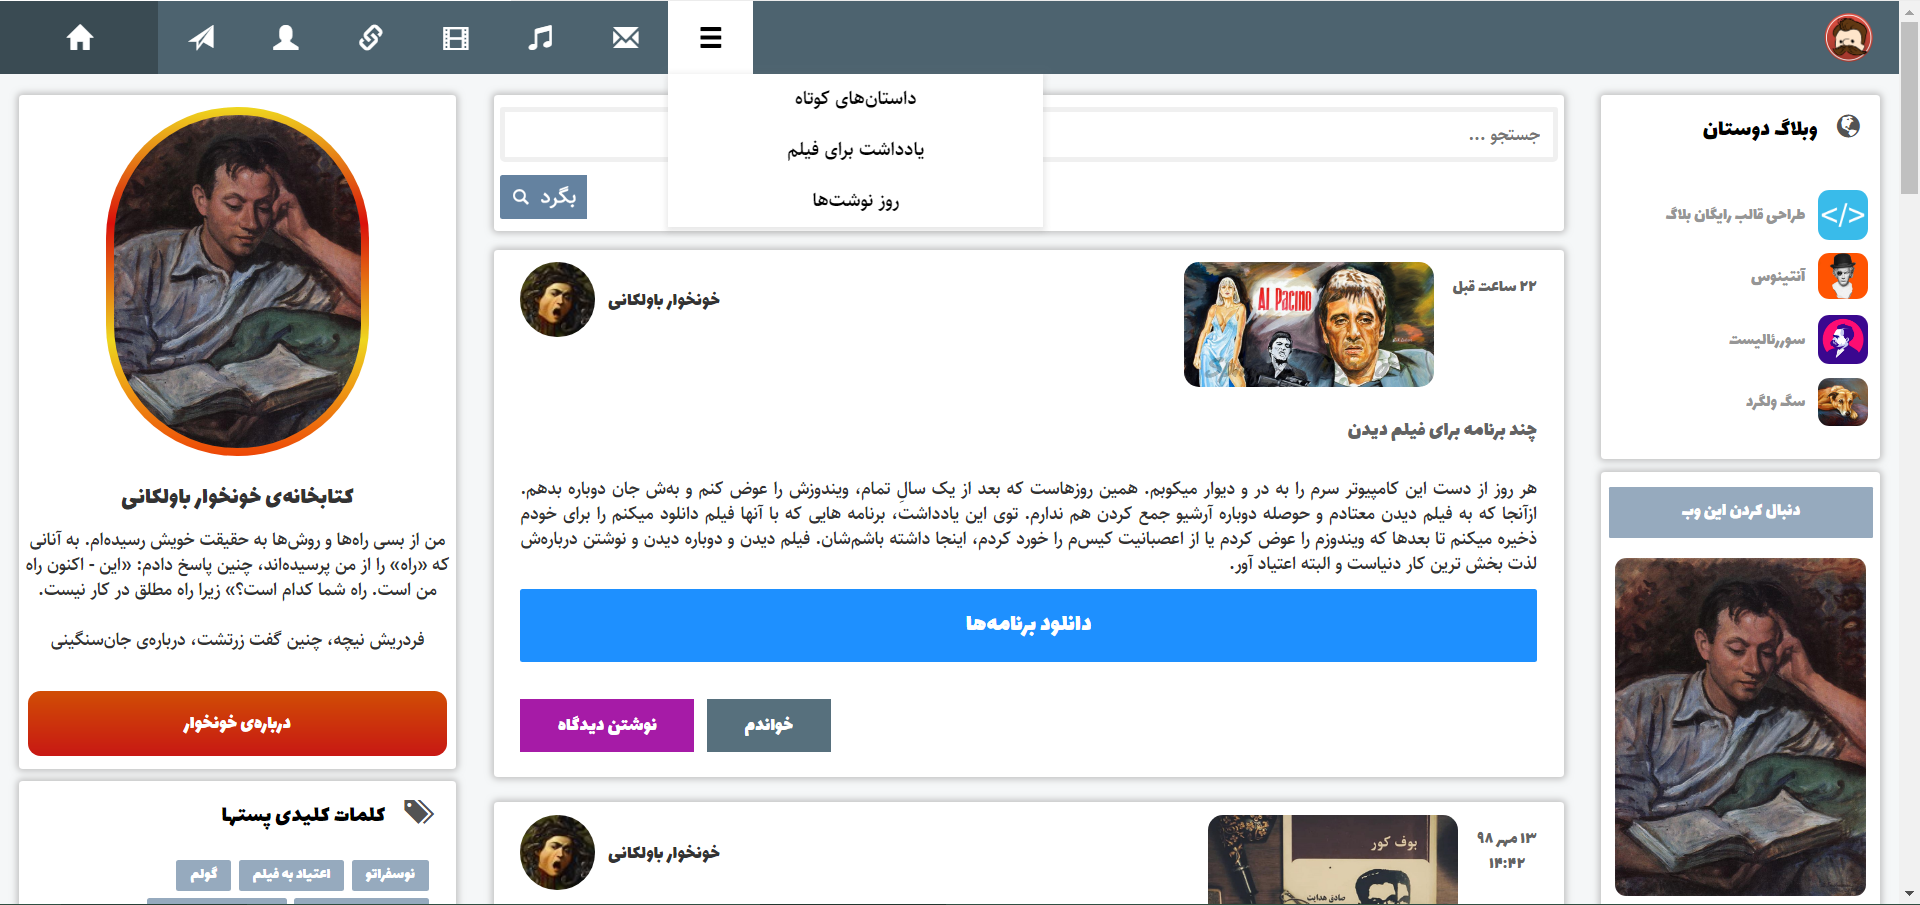
Task: Click the دنبال کردن این وب follow button
Action: coord(1740,512)
